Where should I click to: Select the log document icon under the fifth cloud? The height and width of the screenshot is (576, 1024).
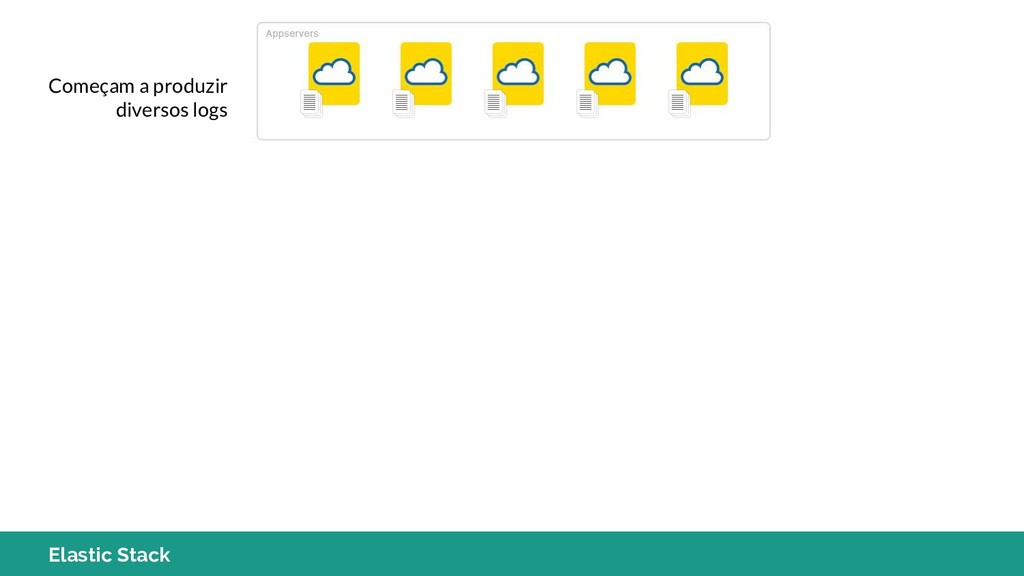point(679,103)
